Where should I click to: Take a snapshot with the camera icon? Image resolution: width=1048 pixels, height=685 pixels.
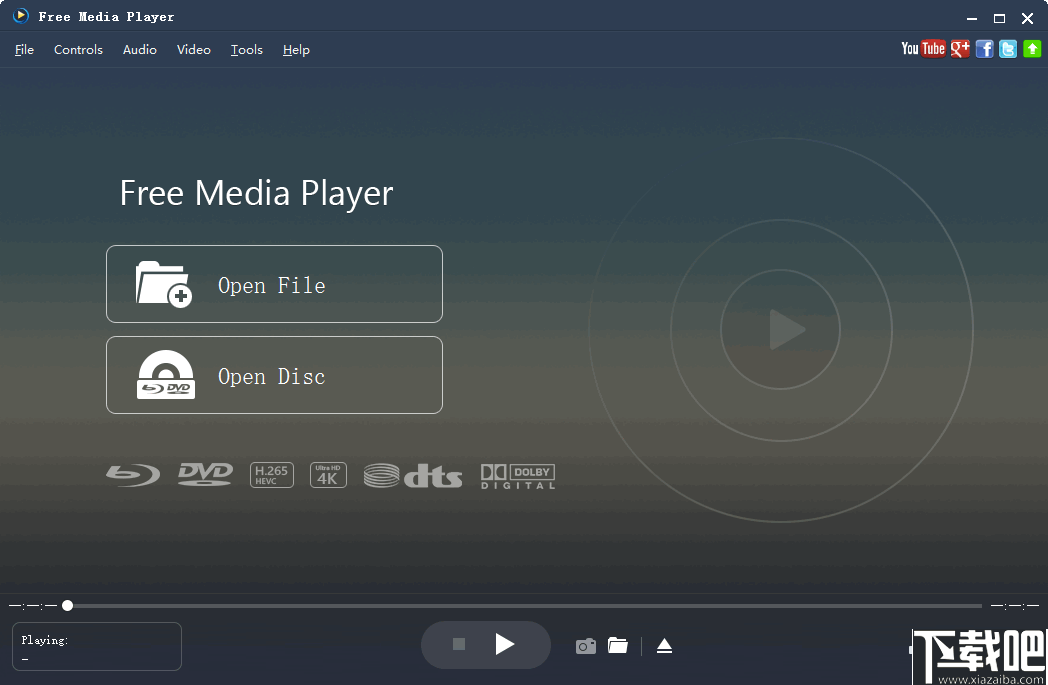pyautogui.click(x=586, y=646)
